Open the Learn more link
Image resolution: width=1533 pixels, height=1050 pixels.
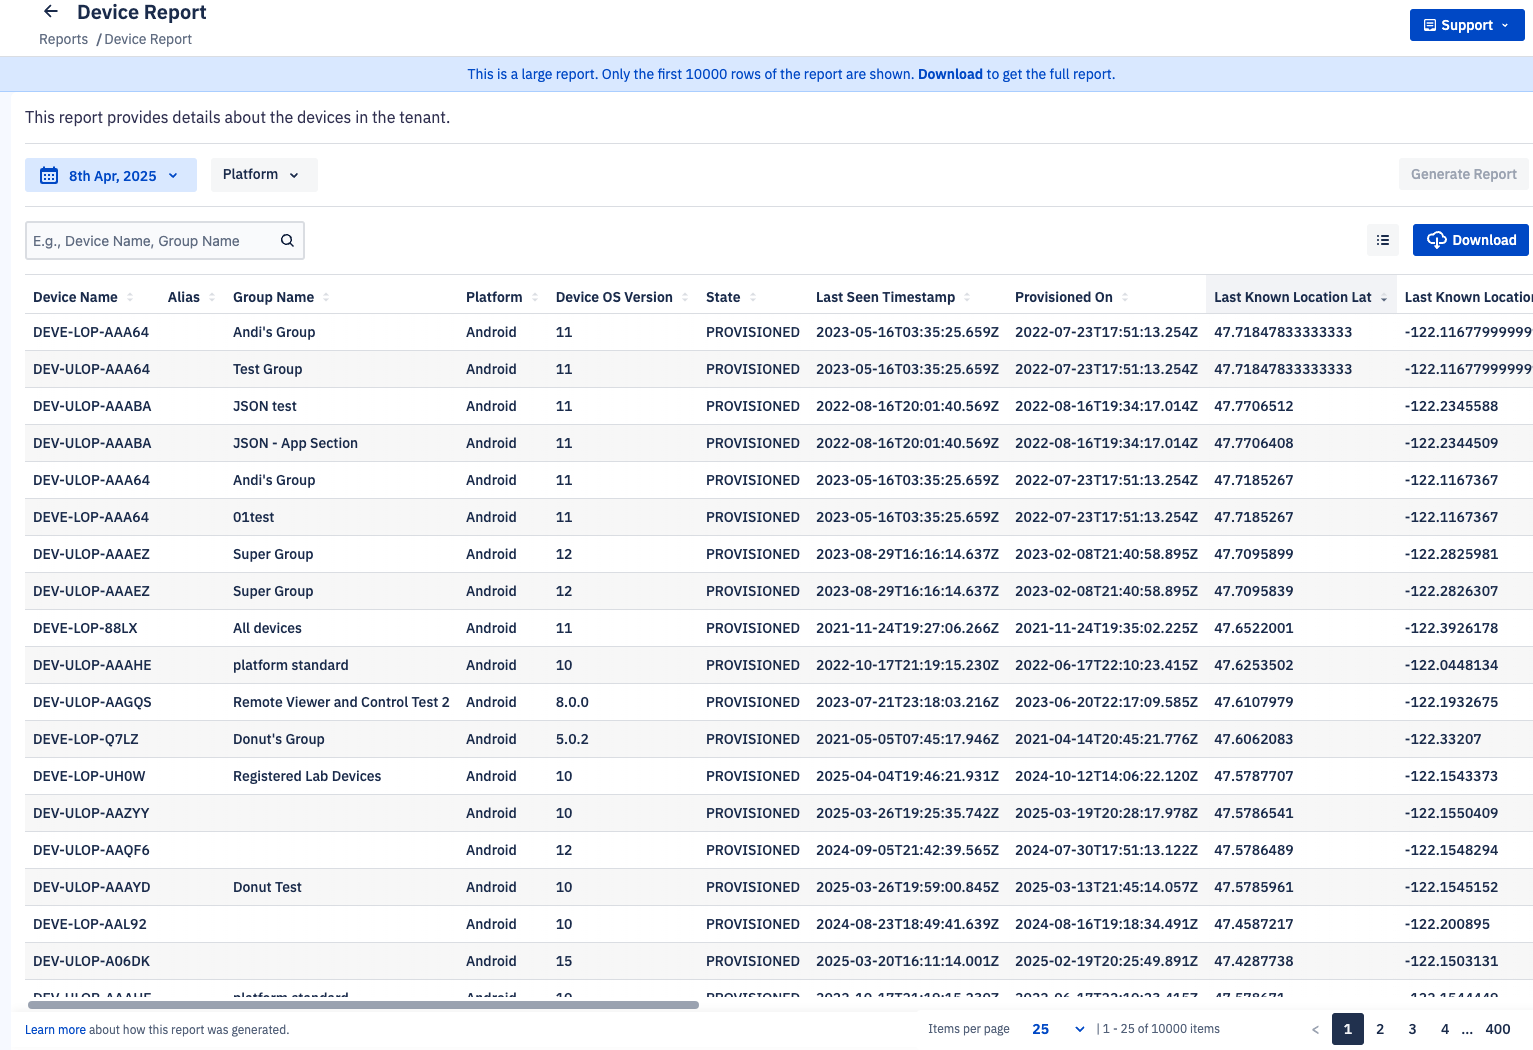tap(55, 1030)
